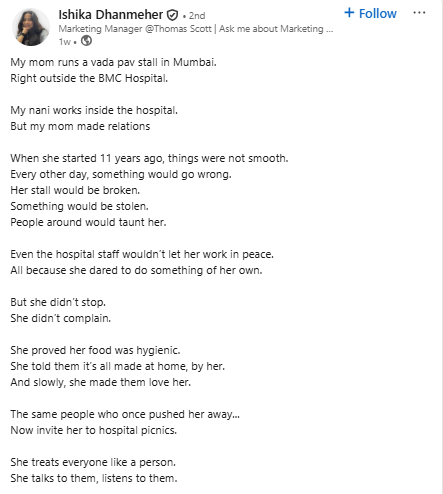443x494 pixels.
Task: Click the text 'Right outside the BMC Hospital'
Action: pyautogui.click(x=89, y=78)
